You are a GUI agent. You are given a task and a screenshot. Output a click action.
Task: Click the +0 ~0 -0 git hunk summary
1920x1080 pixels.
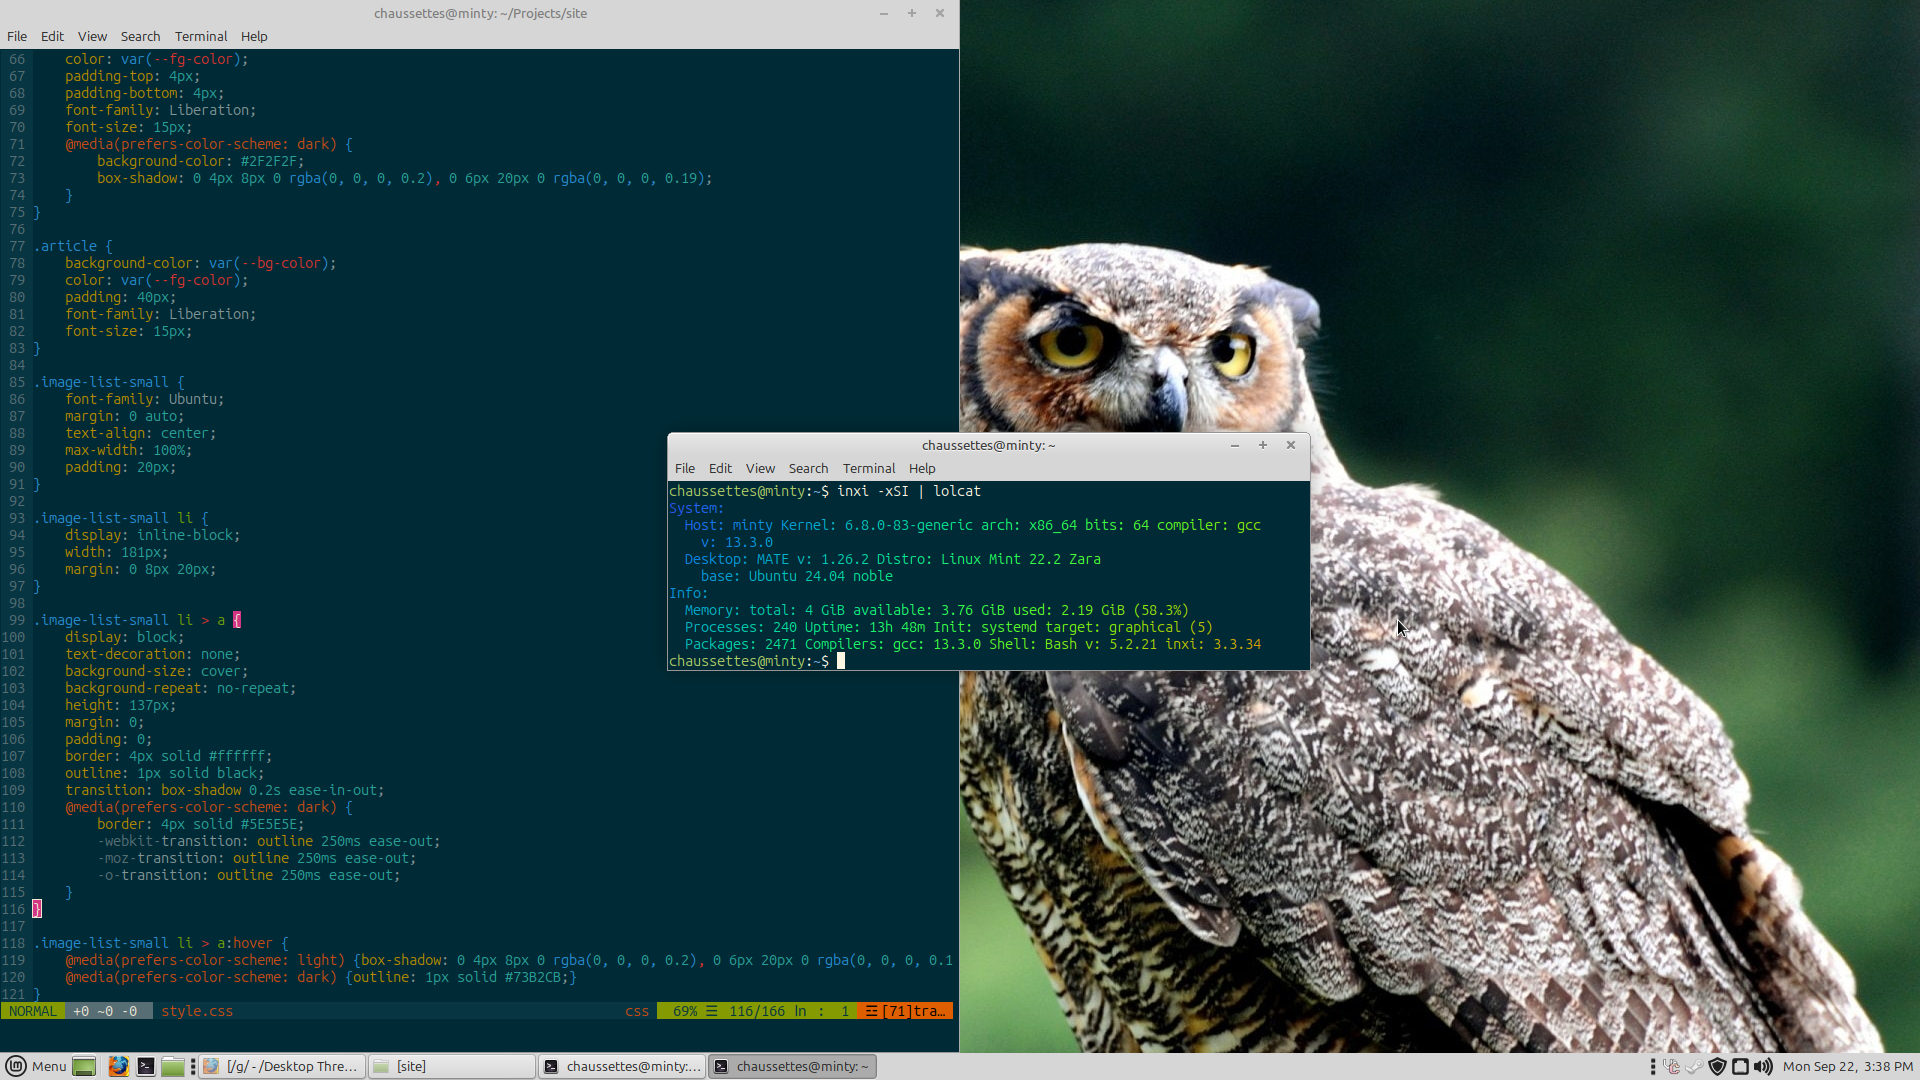click(x=105, y=1011)
